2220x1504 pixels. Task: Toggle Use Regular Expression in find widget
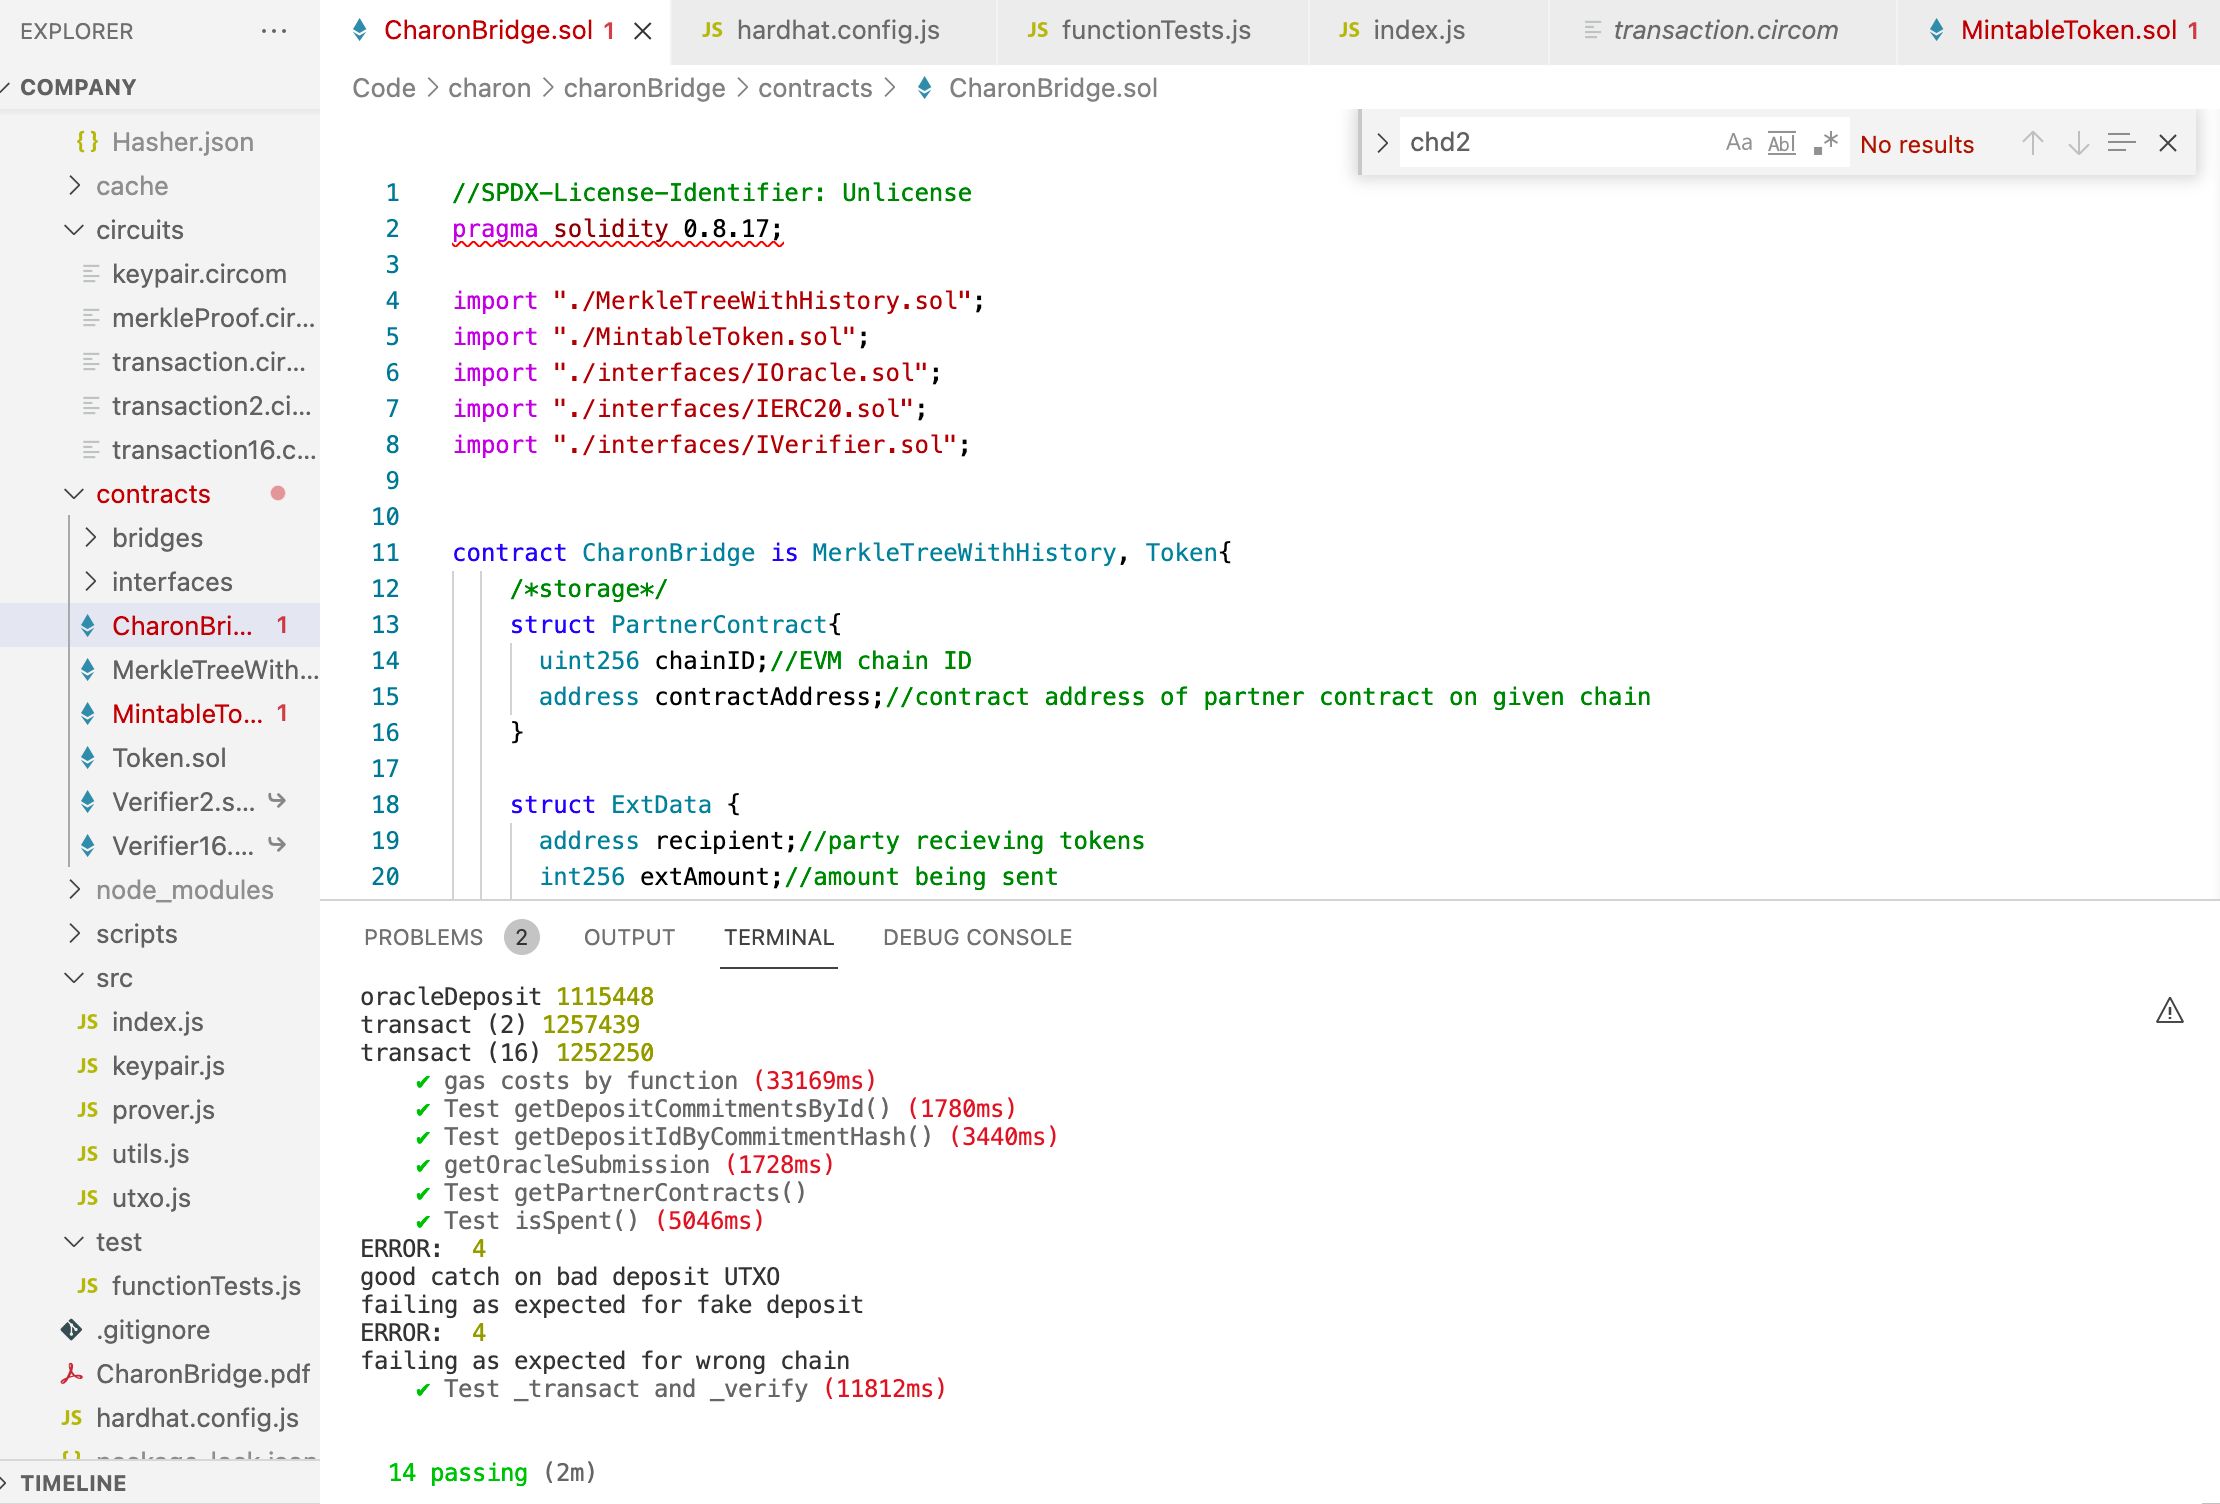coord(1825,143)
